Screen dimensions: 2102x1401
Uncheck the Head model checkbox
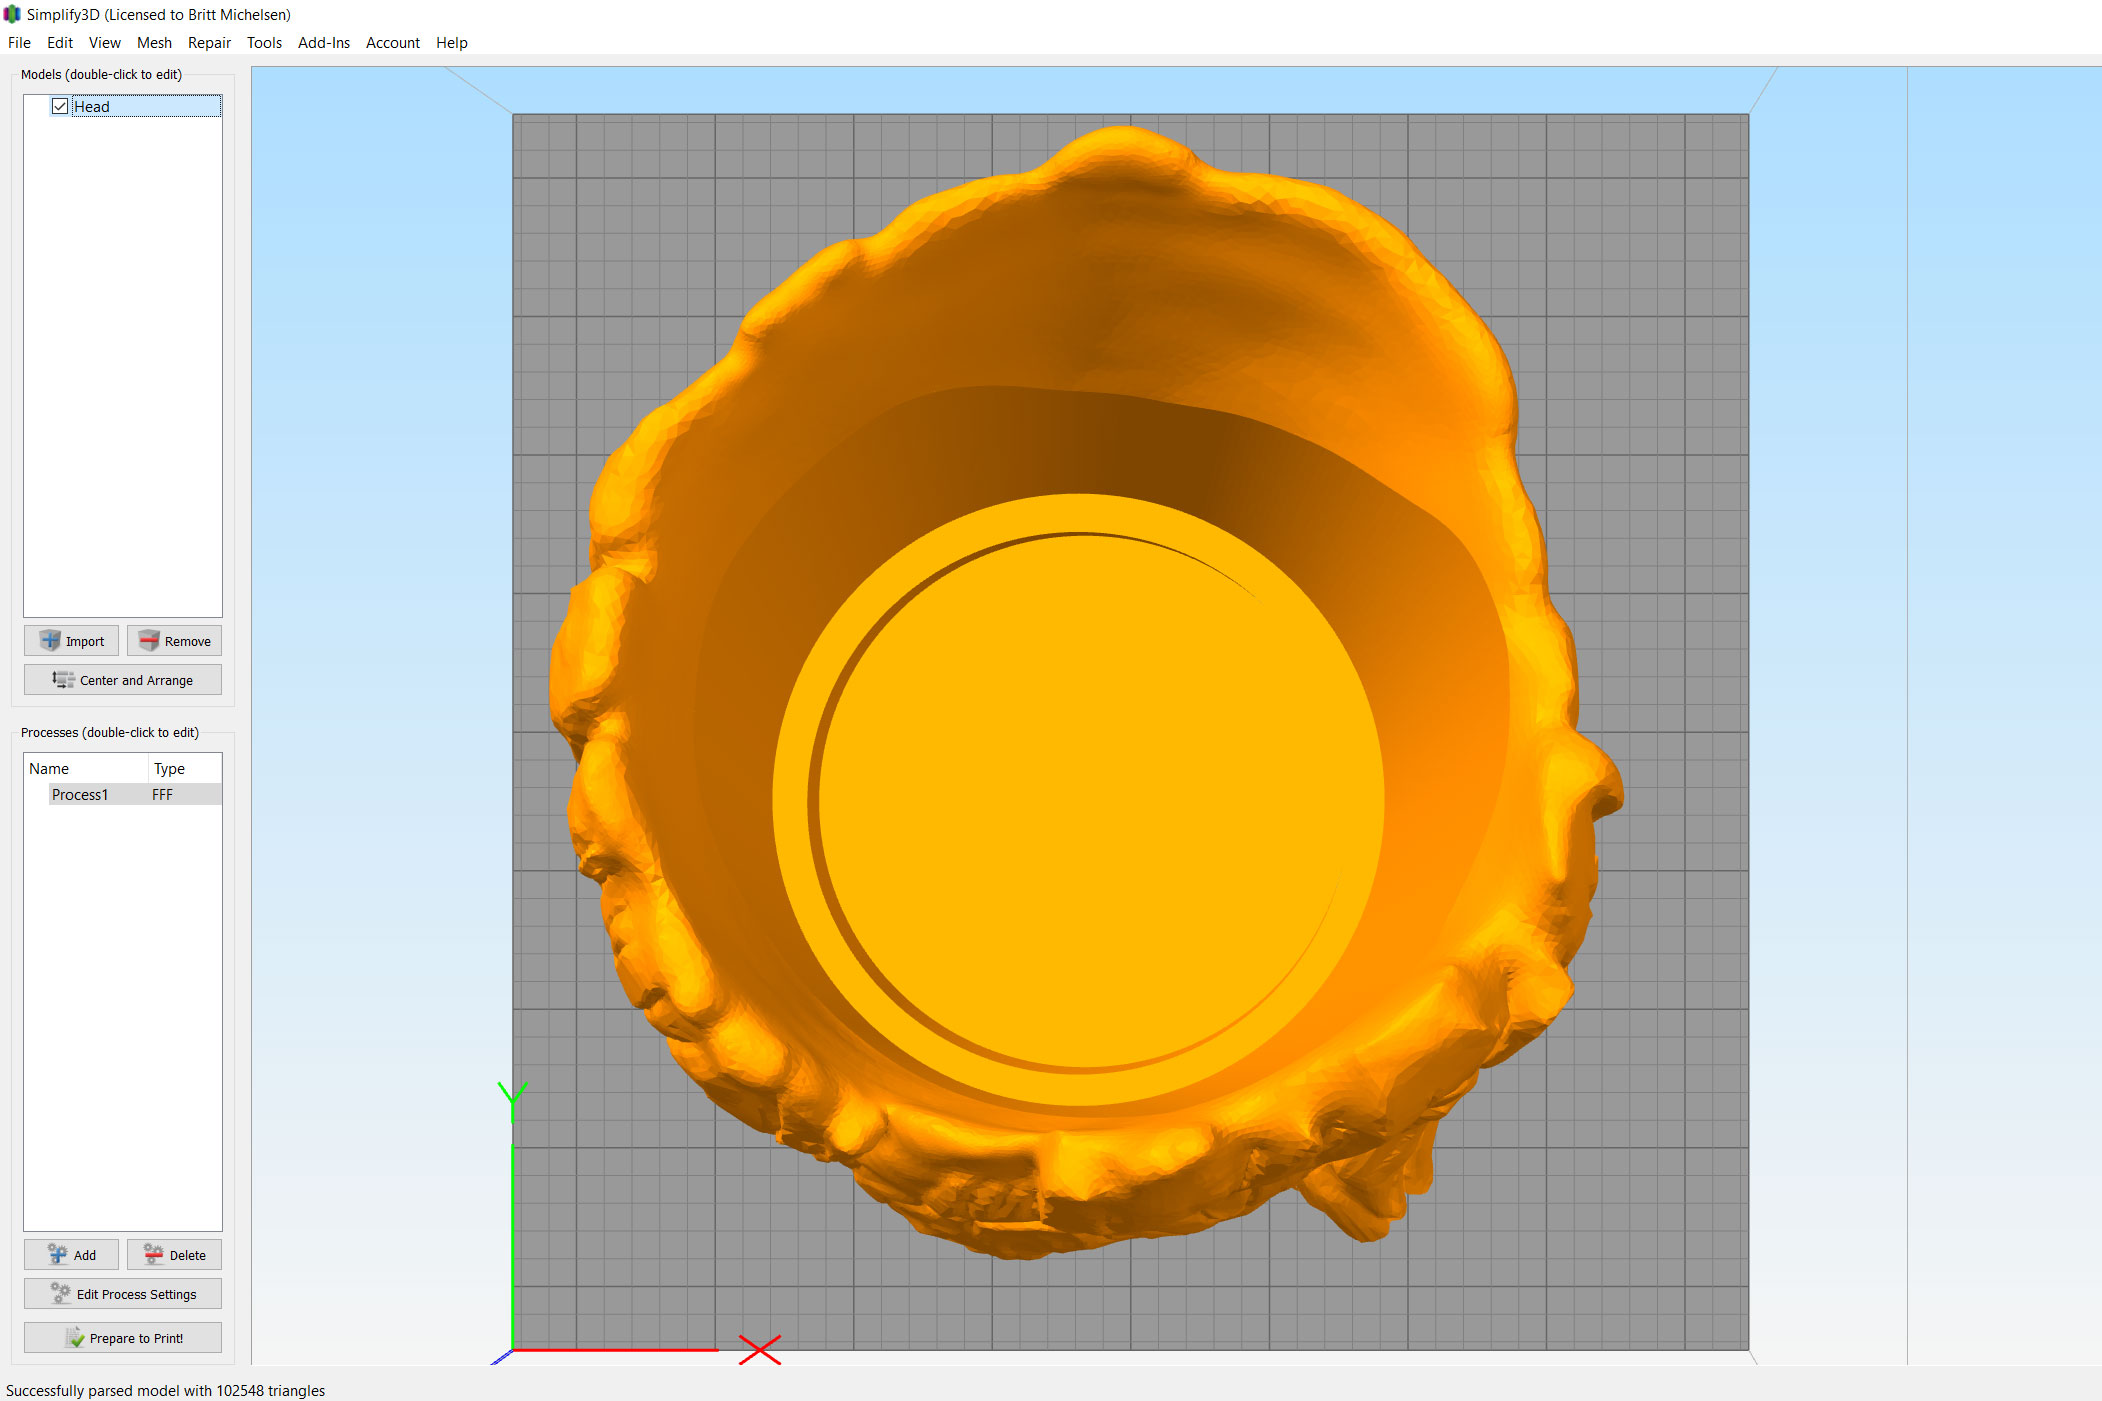(60, 106)
